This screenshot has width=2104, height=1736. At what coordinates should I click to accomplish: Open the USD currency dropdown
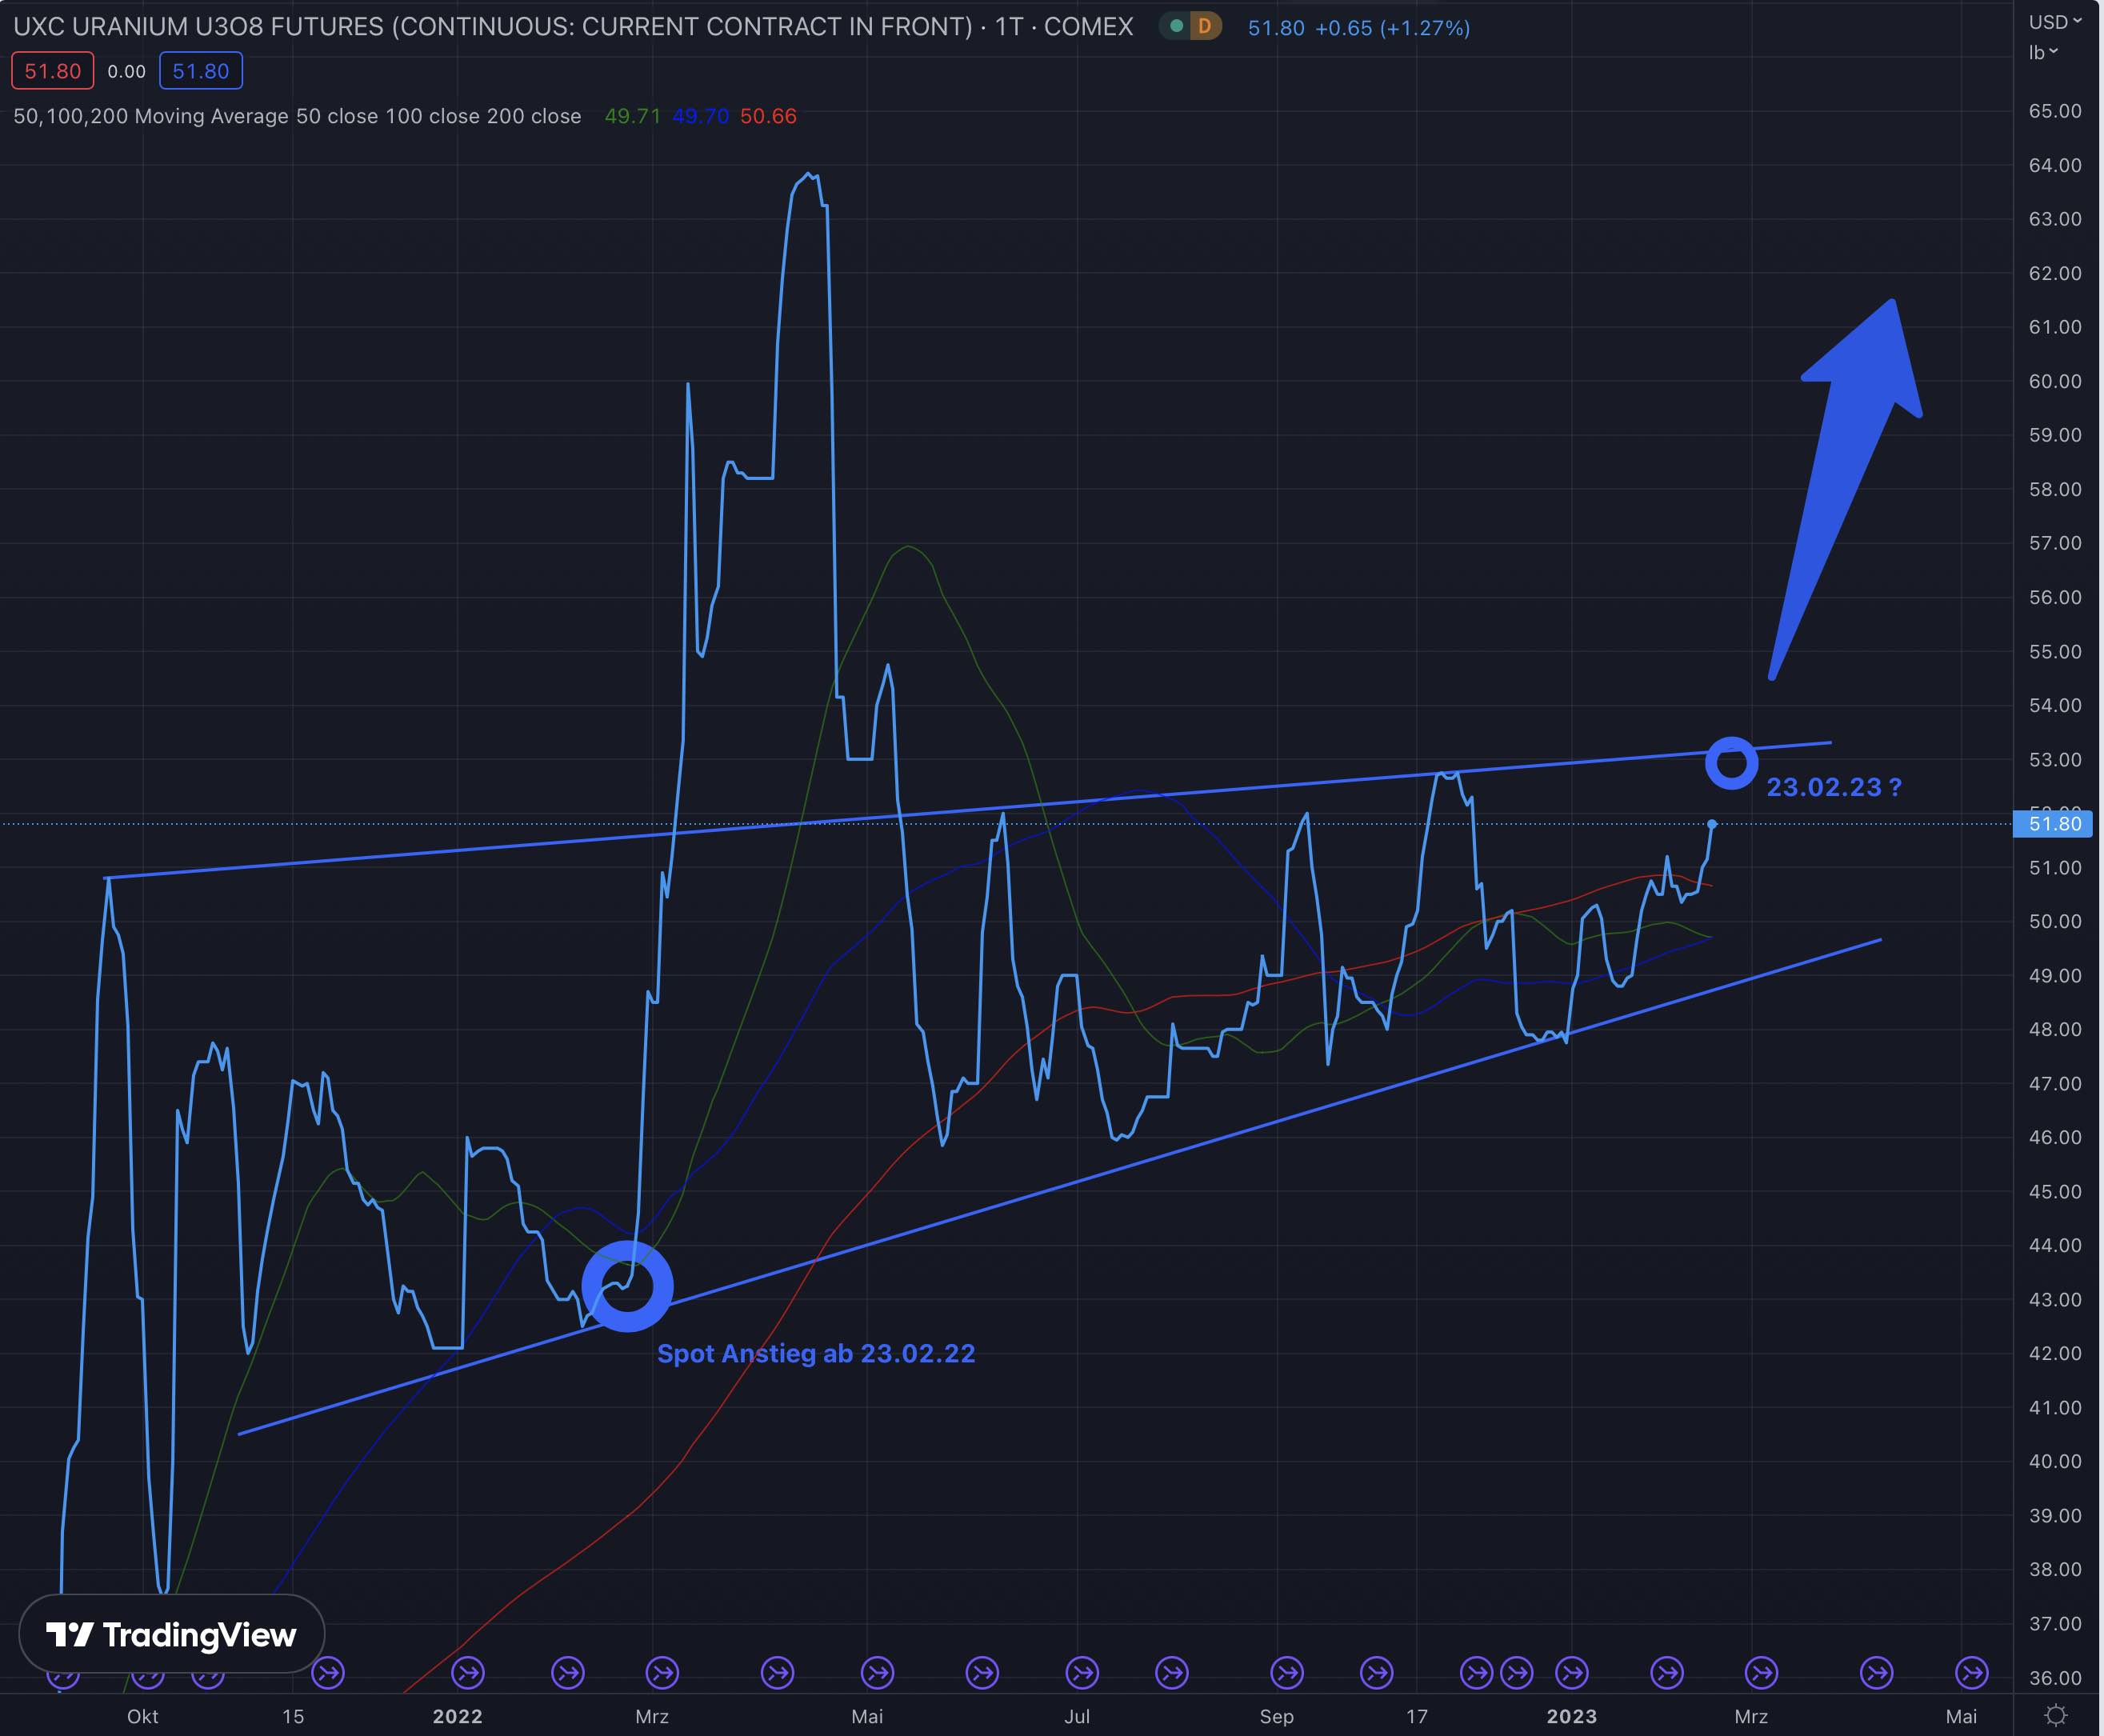[x=2055, y=22]
